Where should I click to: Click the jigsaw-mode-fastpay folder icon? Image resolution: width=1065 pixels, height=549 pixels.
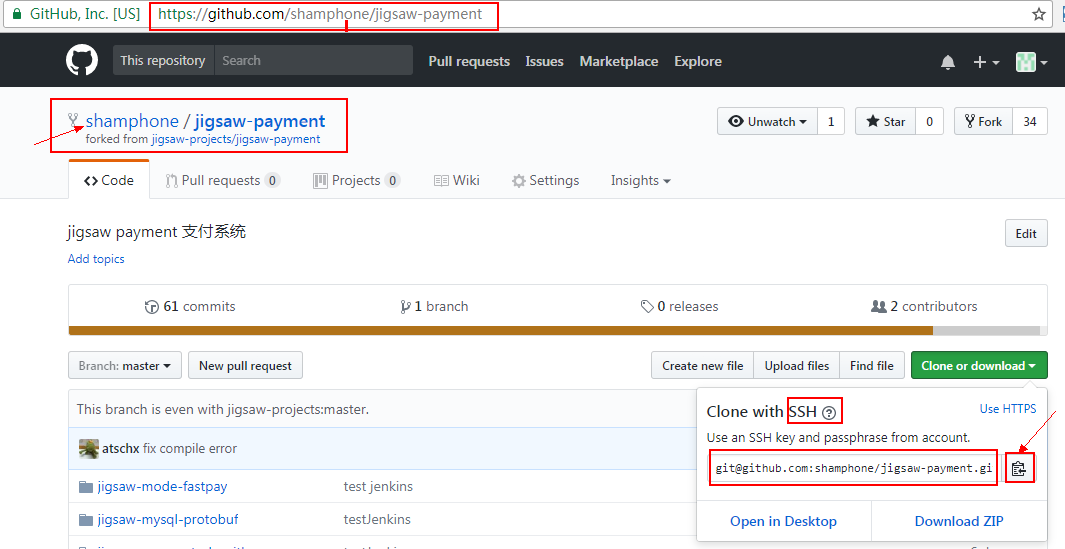tap(86, 486)
